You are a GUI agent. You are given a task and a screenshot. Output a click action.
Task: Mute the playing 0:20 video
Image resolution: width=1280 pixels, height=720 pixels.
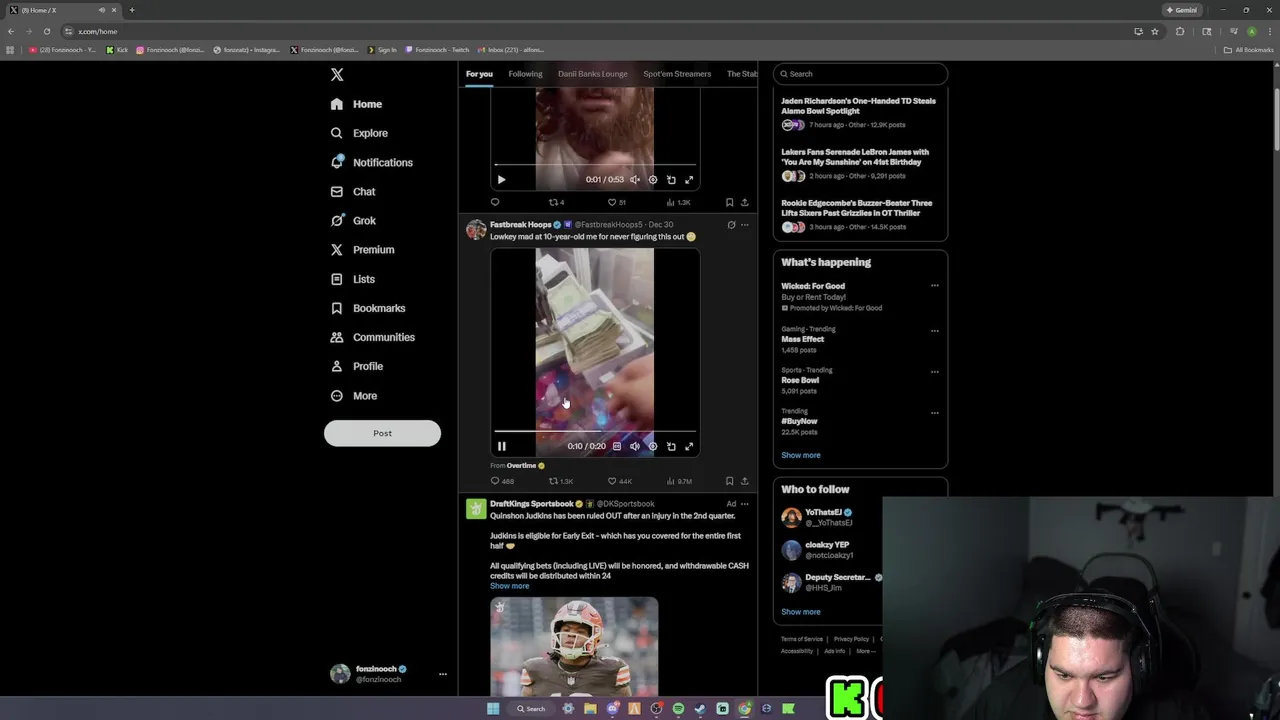pos(635,446)
